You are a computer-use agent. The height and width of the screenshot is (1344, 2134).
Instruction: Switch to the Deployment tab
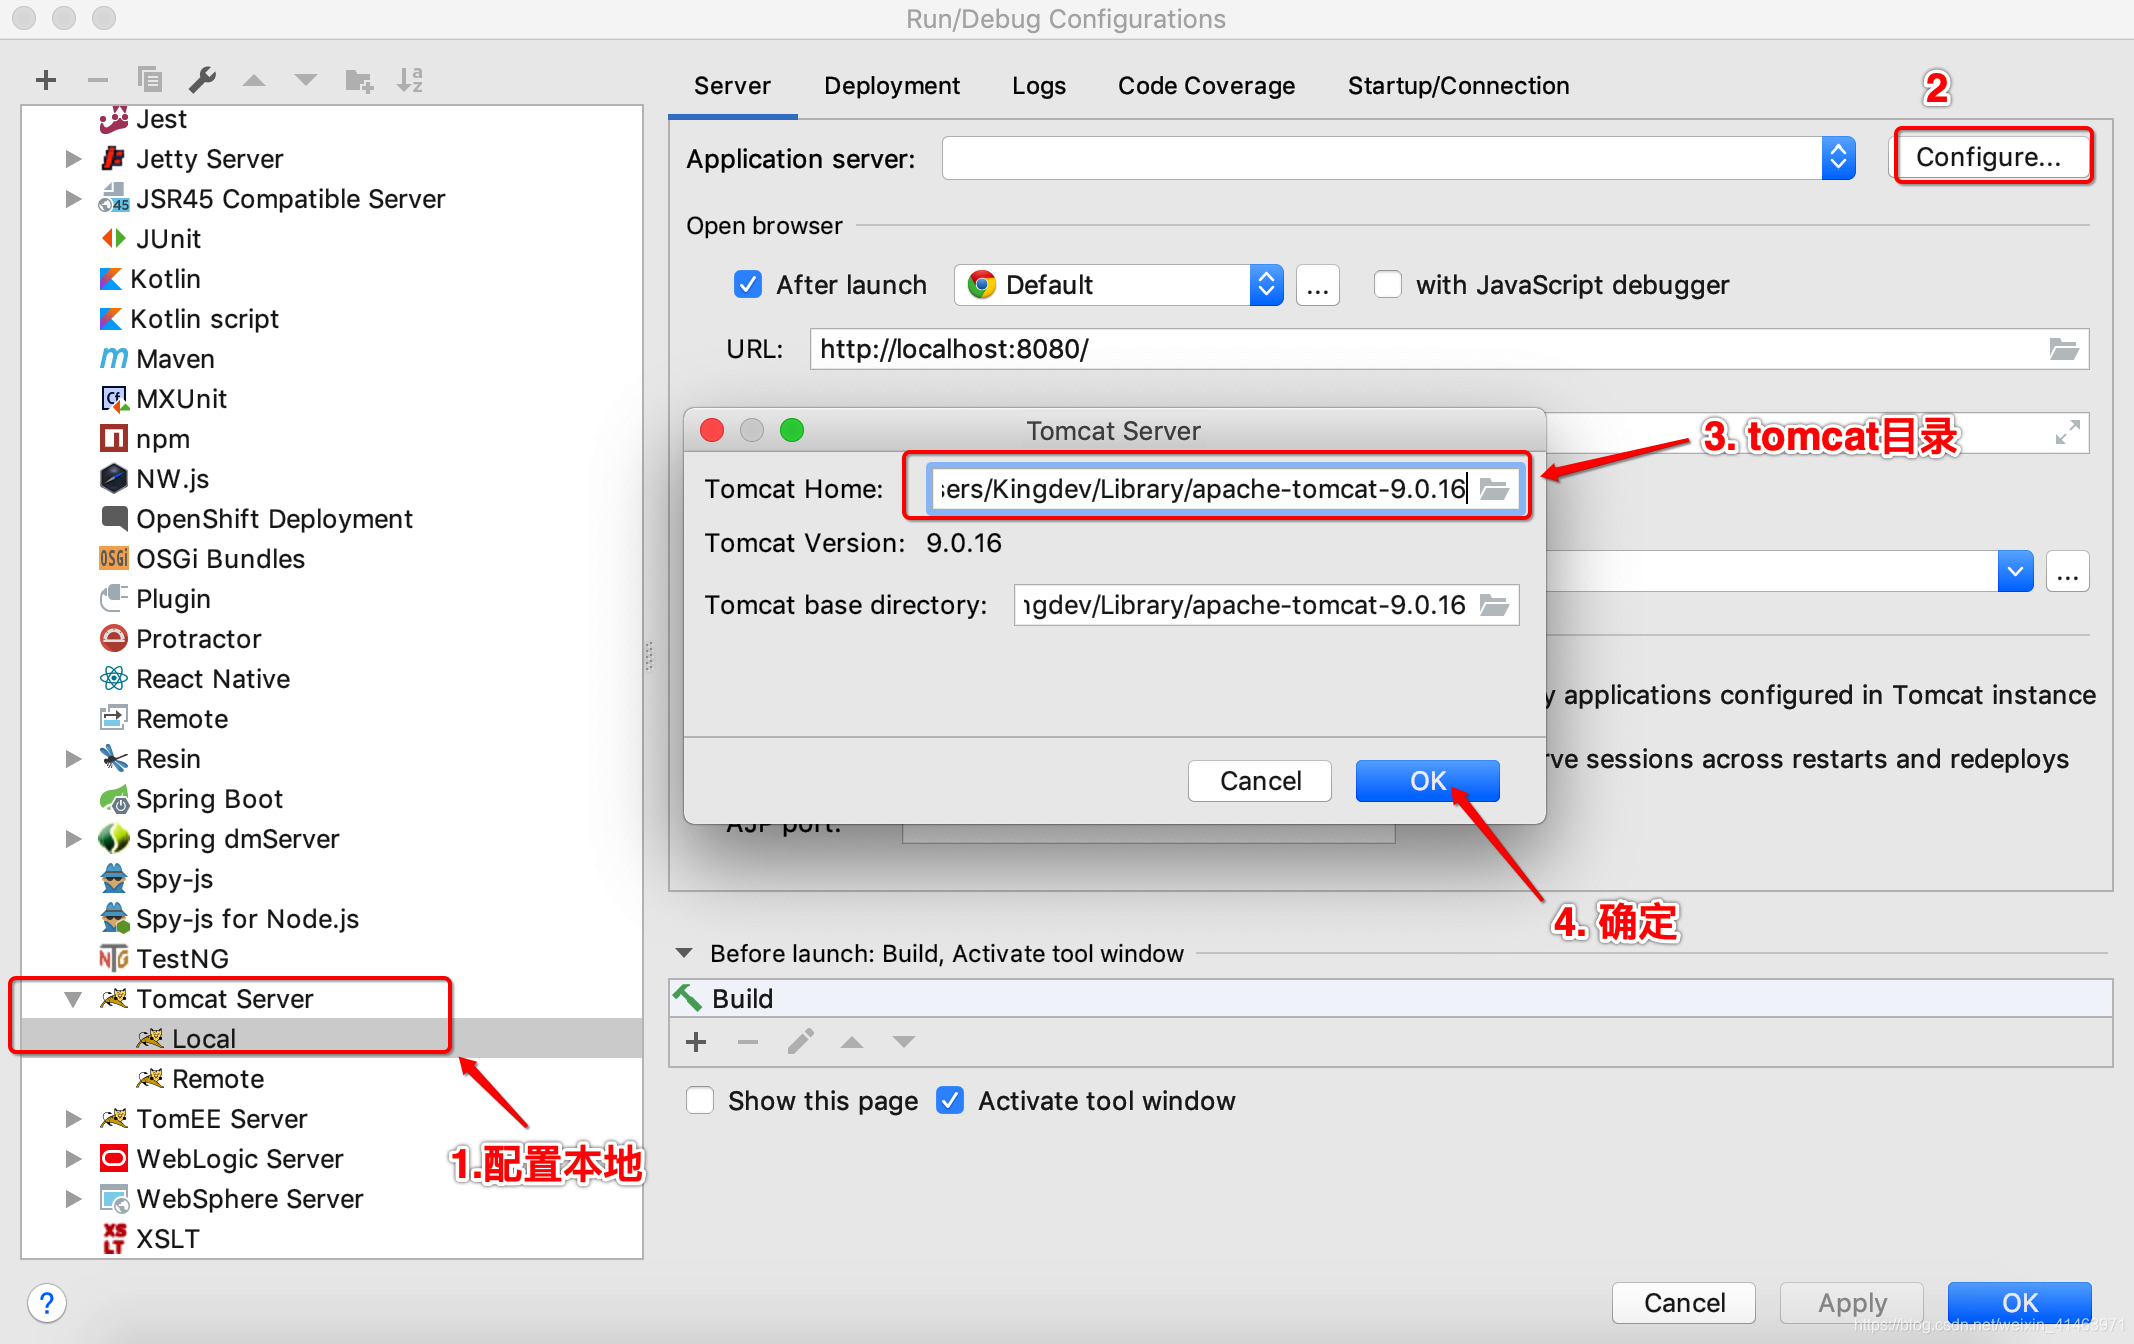(x=893, y=85)
